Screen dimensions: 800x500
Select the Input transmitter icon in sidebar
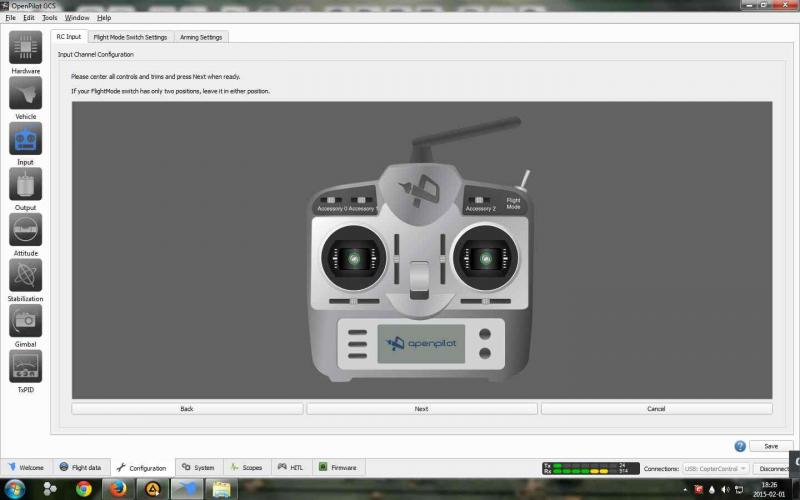click(x=25, y=139)
